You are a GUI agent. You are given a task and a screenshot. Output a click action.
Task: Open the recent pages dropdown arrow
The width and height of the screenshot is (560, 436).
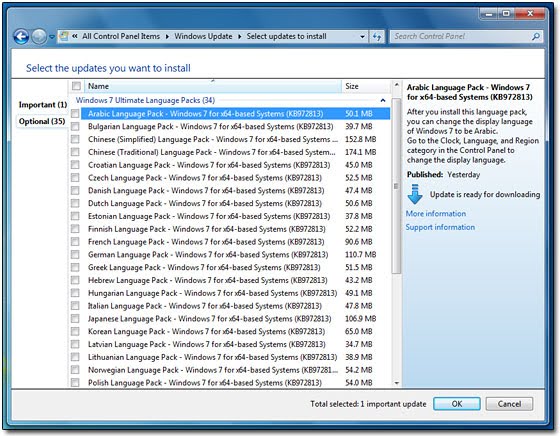52,37
